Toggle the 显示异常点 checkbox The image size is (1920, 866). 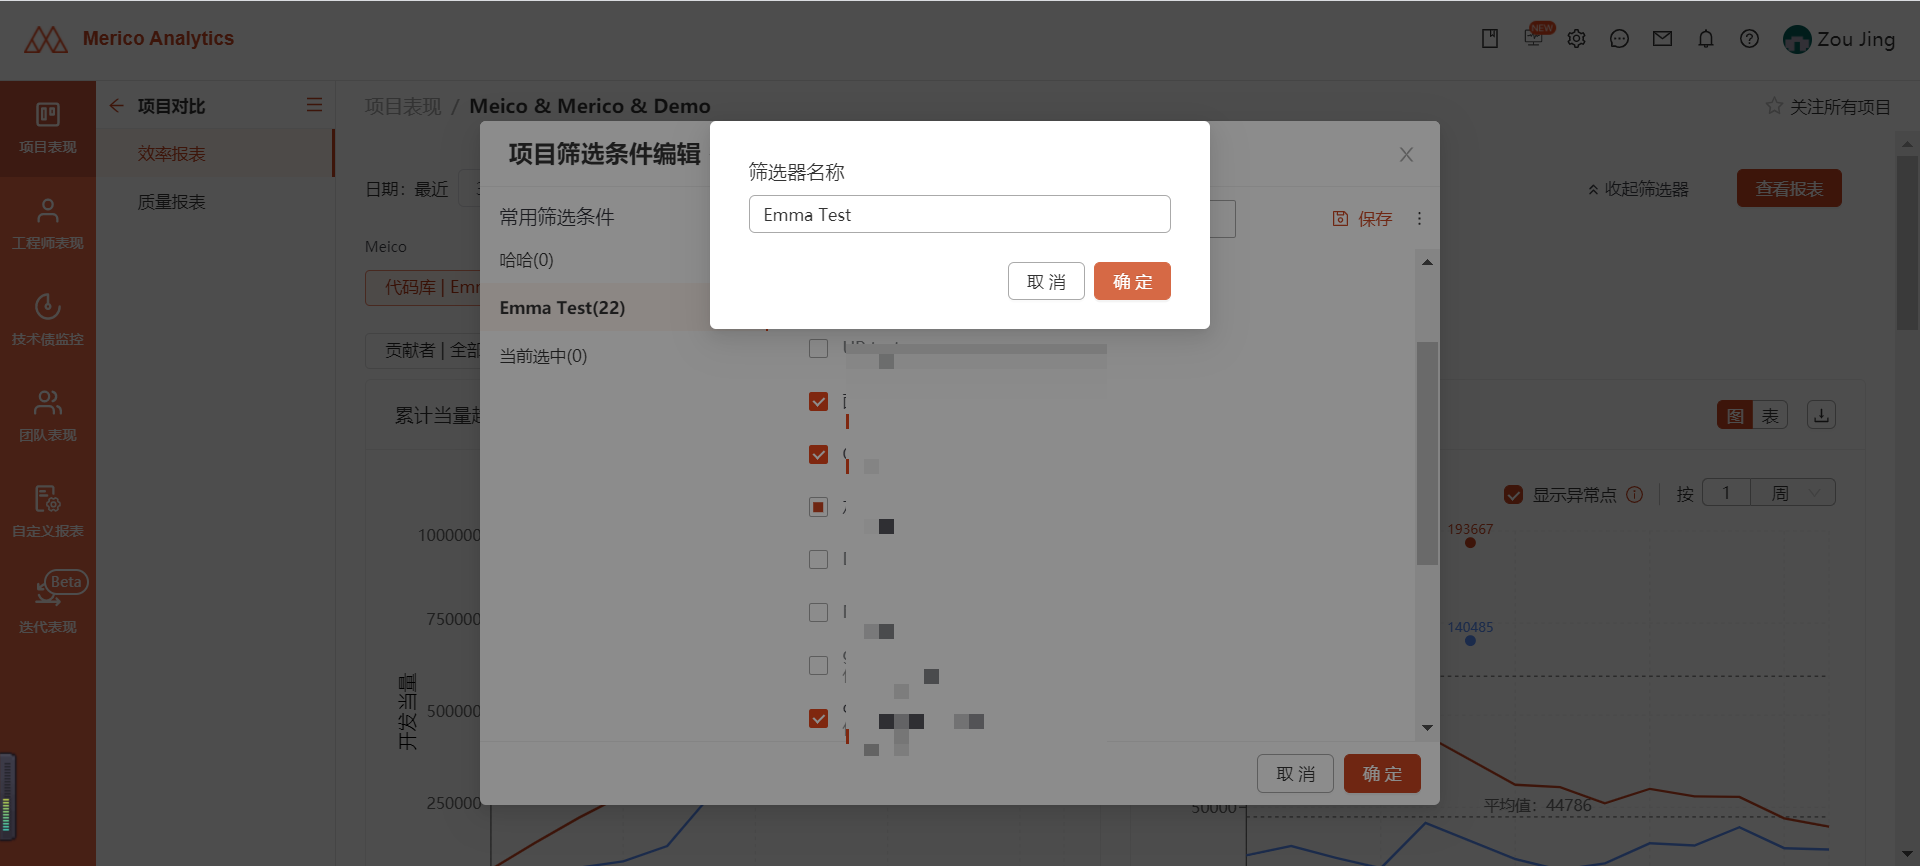[1514, 495]
